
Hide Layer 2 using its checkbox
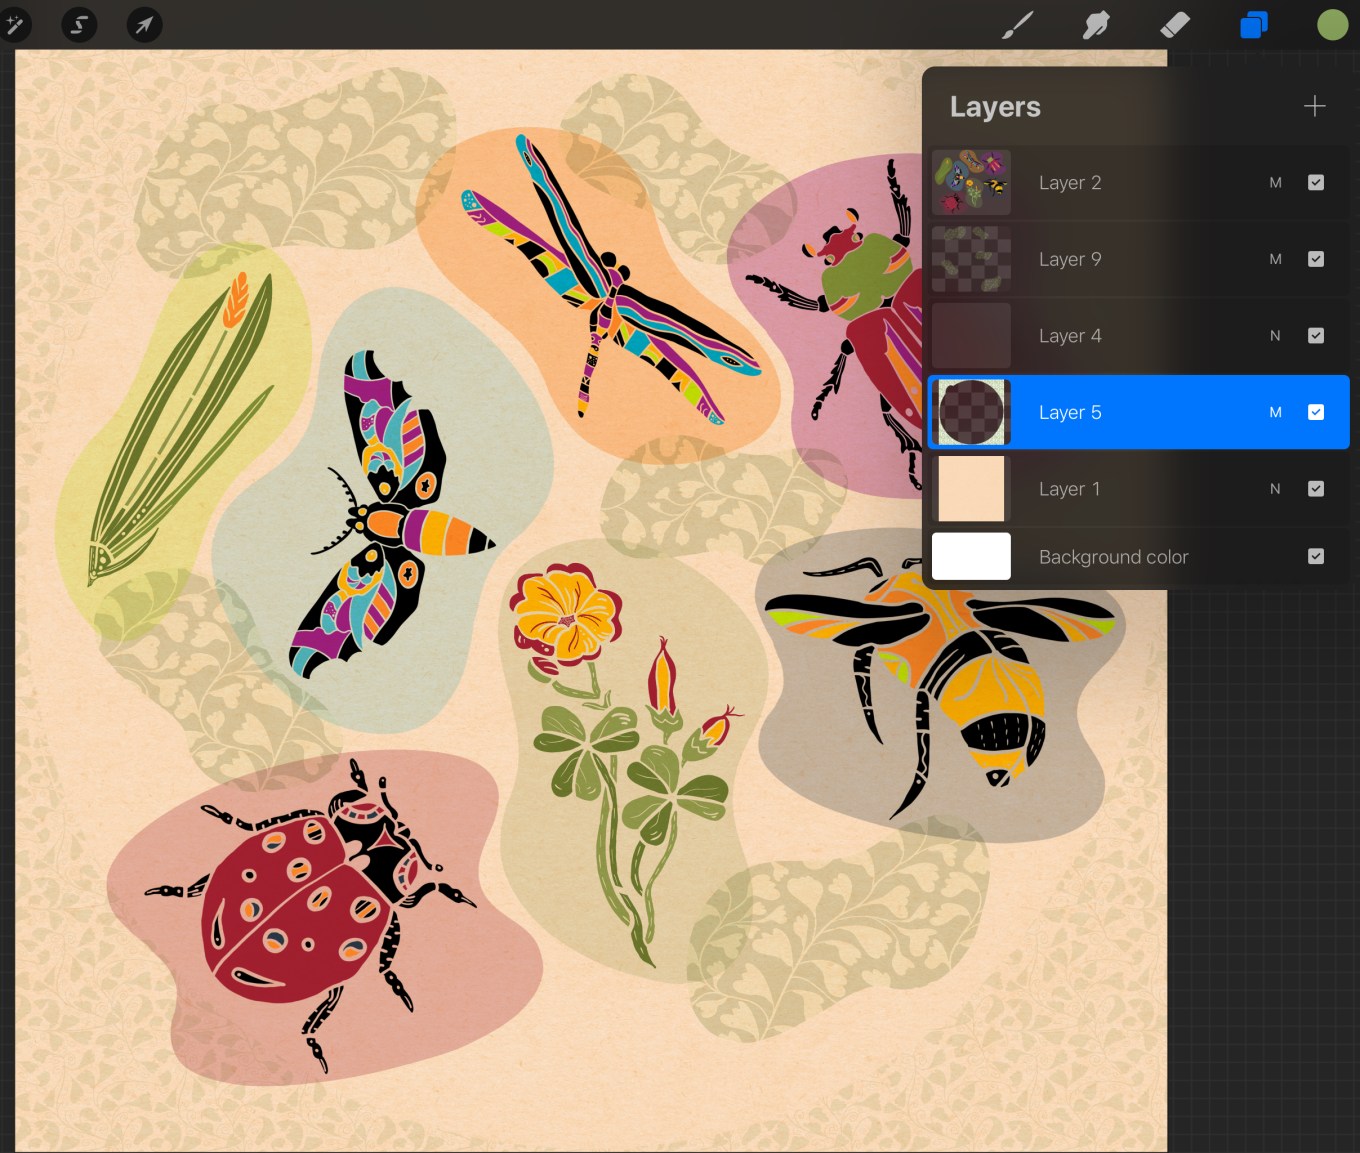(1316, 182)
